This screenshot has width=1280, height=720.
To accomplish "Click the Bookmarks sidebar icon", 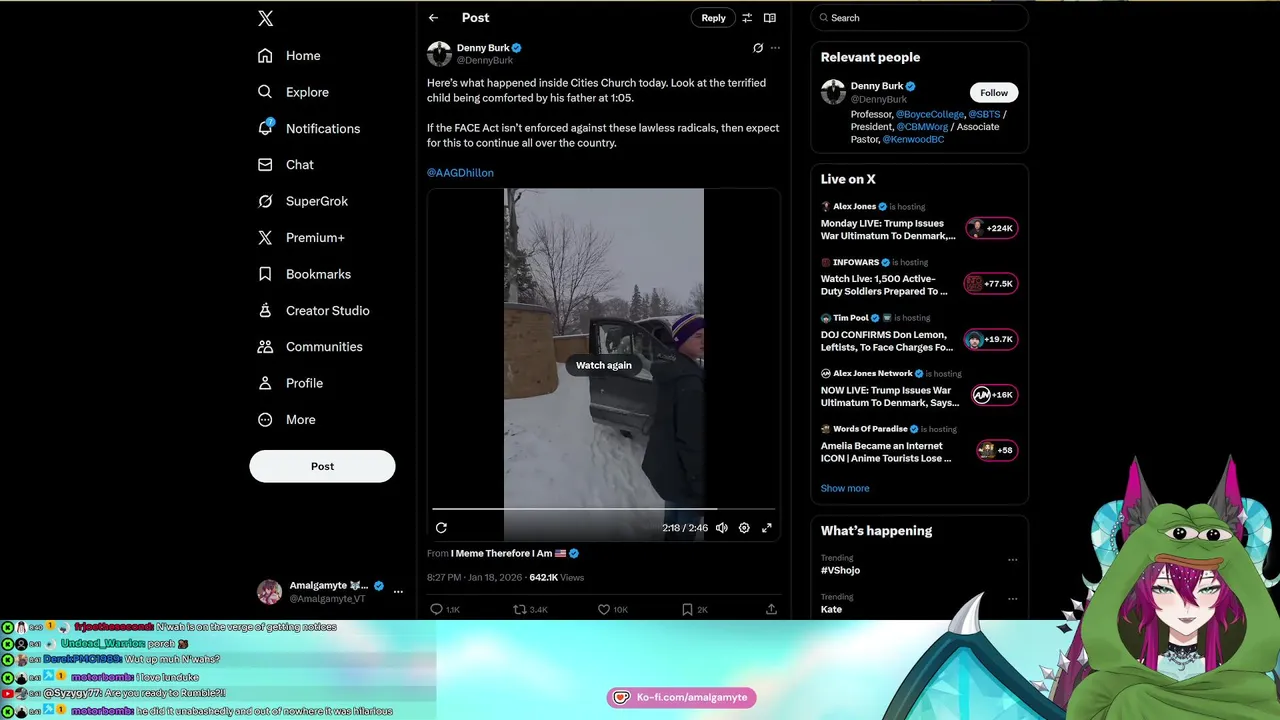I will point(265,274).
